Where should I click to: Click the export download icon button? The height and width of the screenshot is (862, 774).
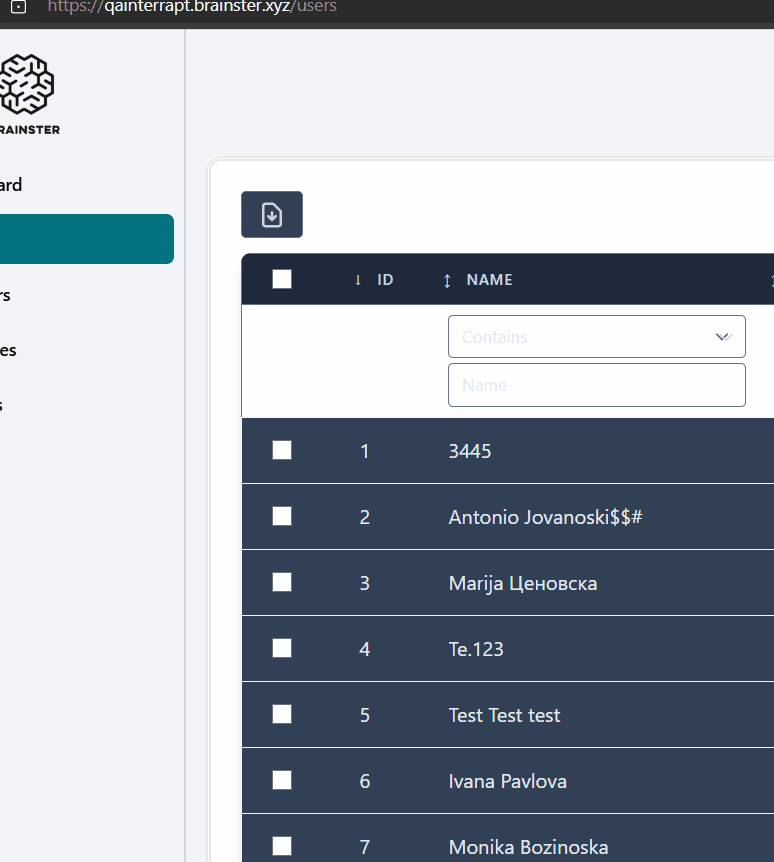[x=272, y=215]
